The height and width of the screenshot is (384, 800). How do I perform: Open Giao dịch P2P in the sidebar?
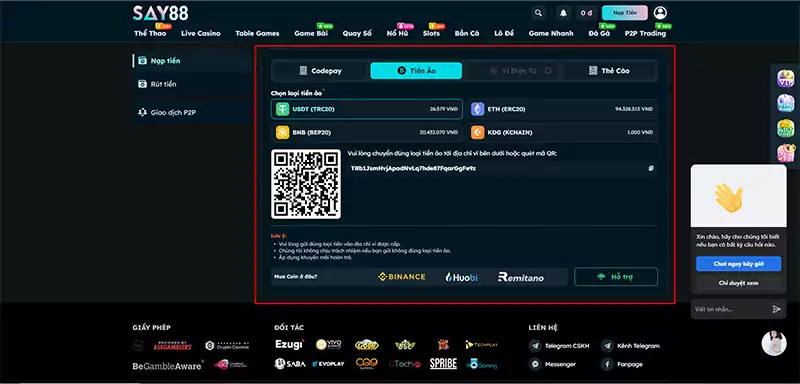point(192,112)
